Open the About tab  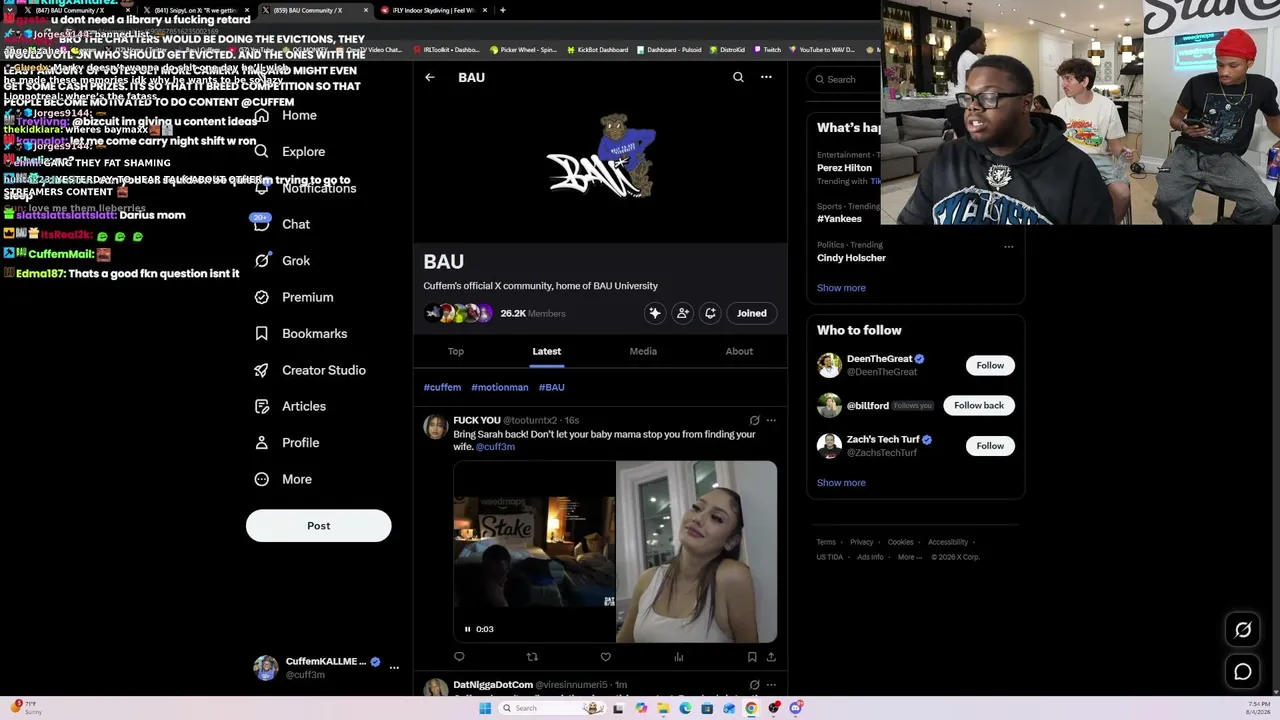(x=739, y=351)
